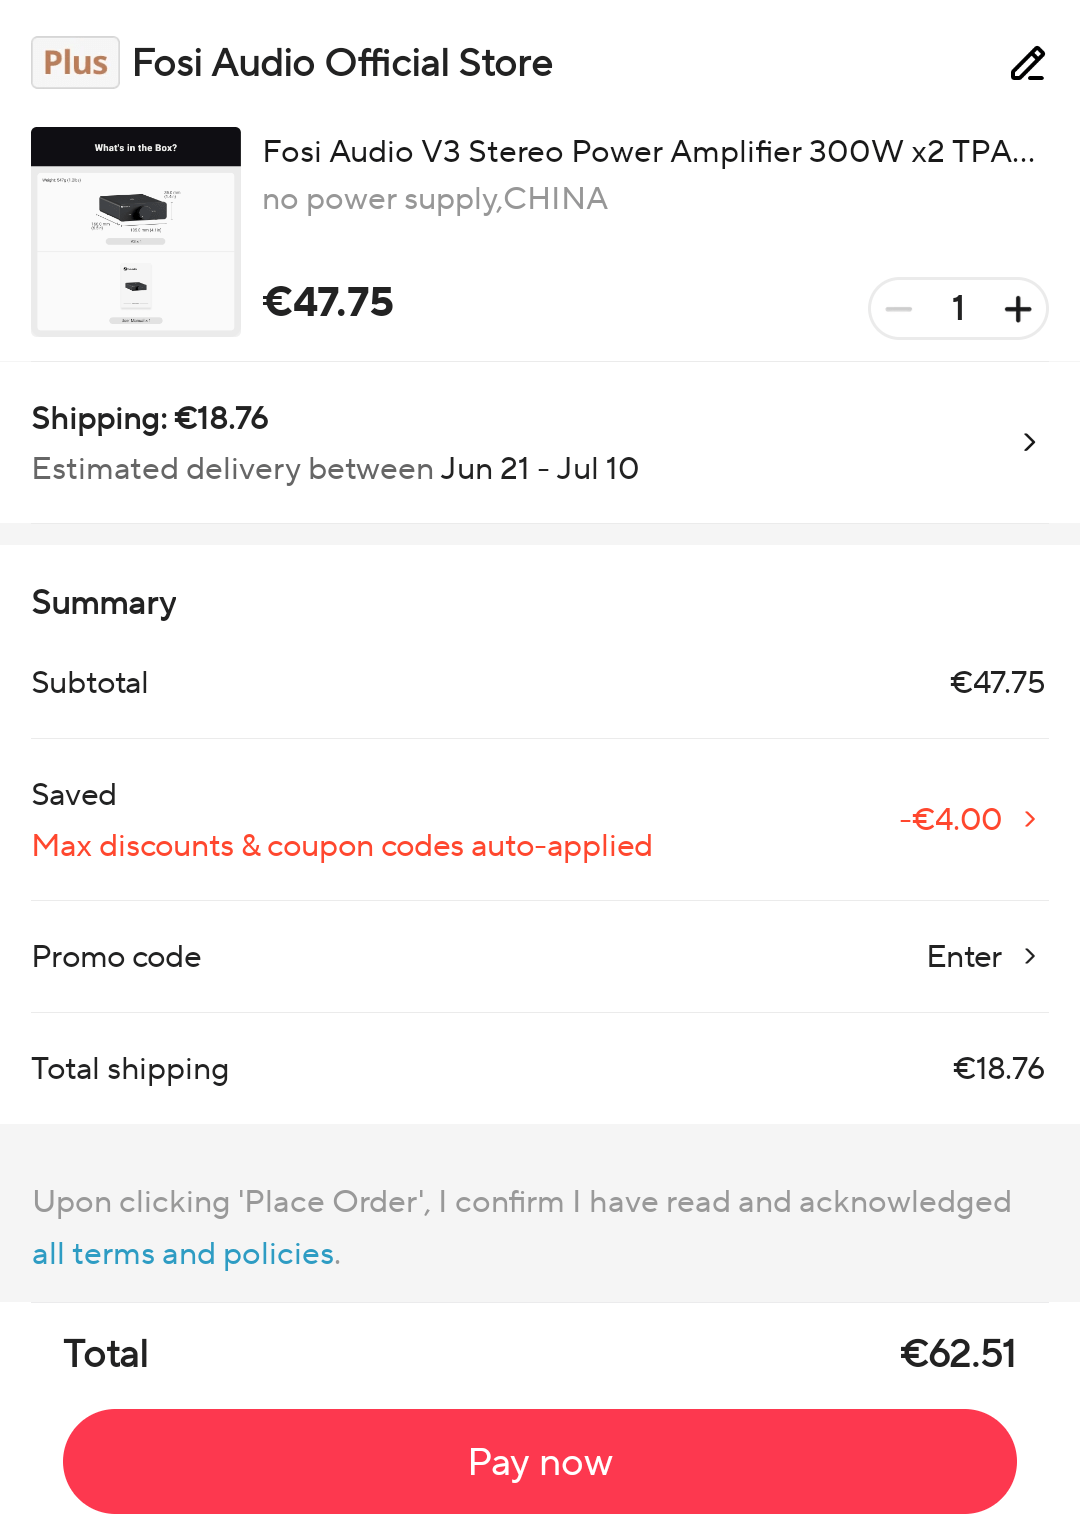Screen dimensions: 1080x1539
Task: Tap the estimated delivery dates text
Action: 335,468
